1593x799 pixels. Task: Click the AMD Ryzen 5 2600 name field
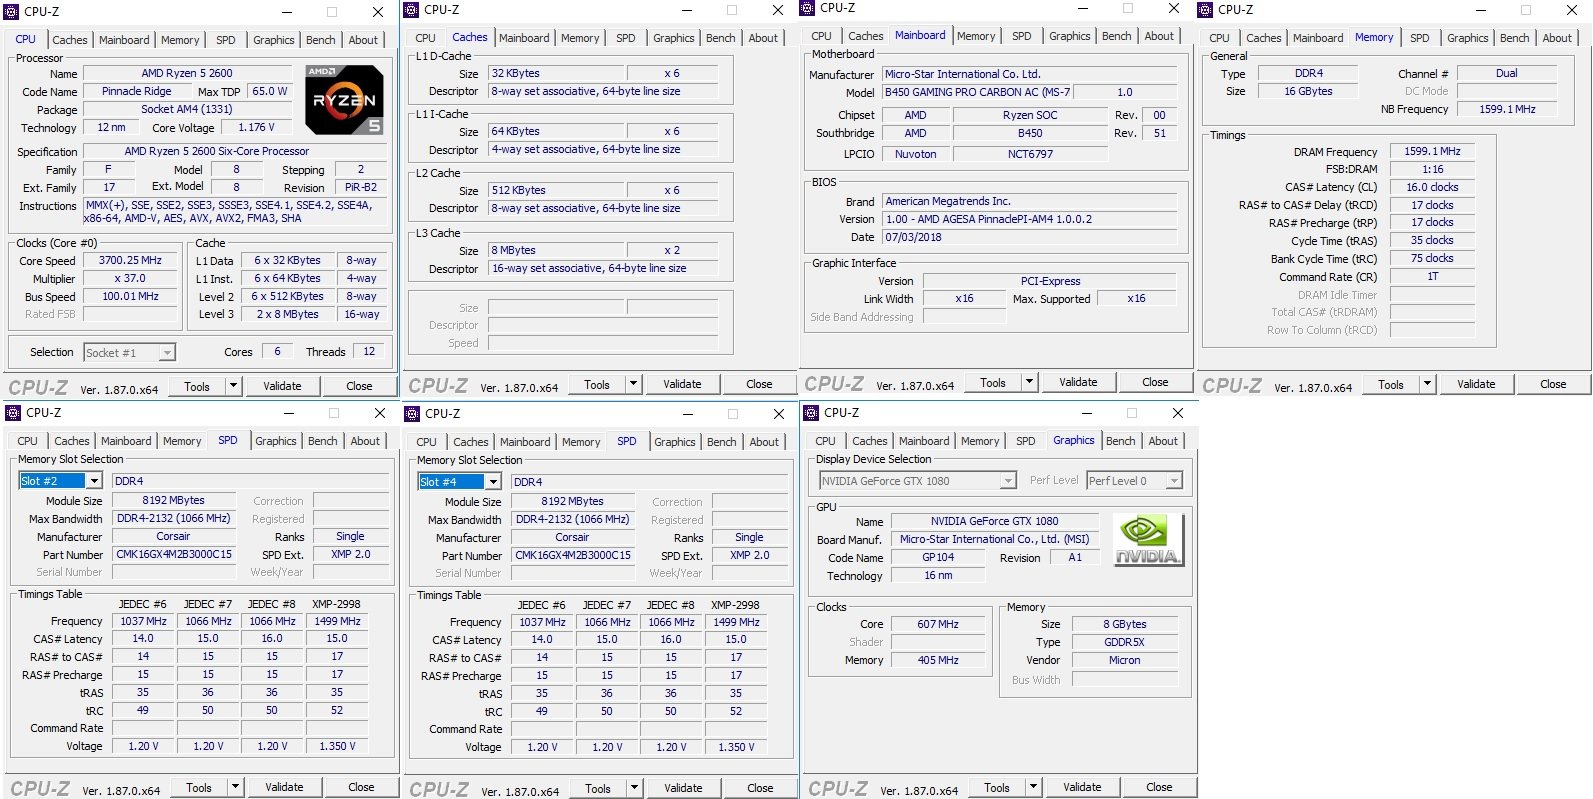click(187, 73)
